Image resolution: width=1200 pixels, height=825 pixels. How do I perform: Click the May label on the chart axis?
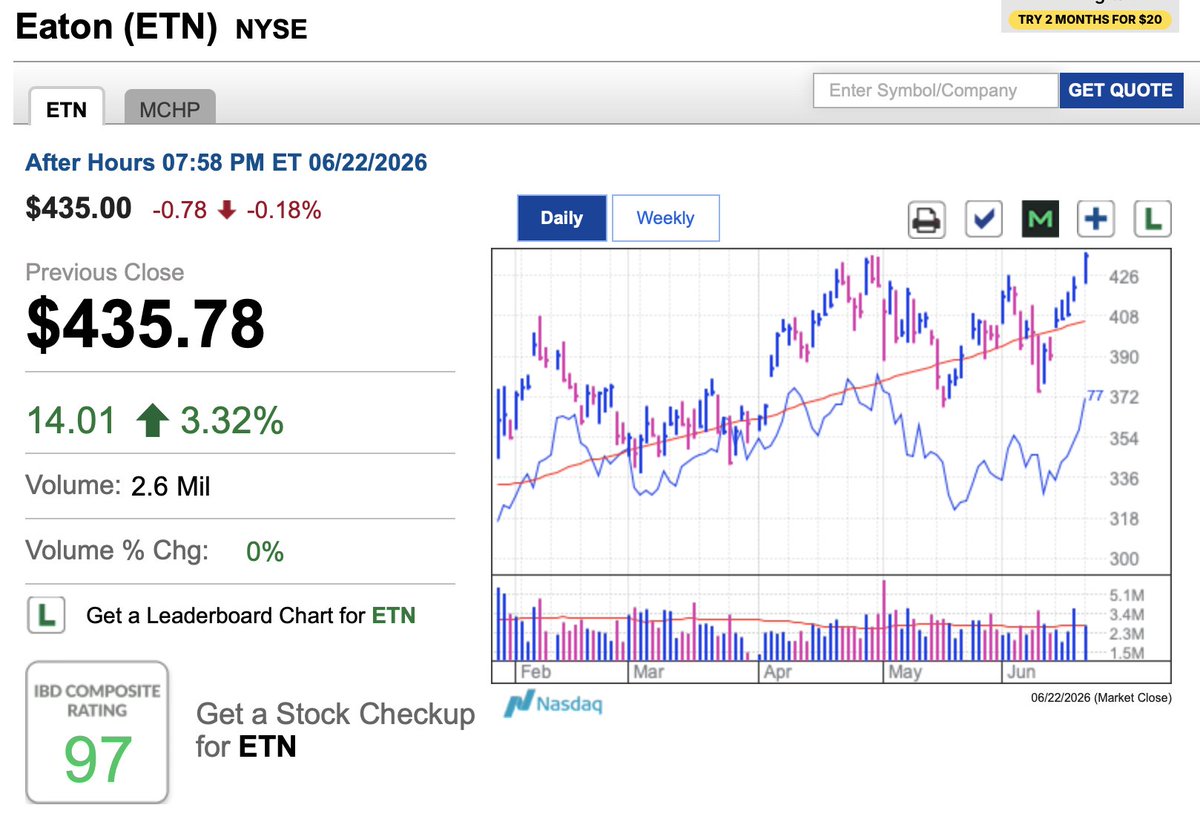pyautogui.click(x=905, y=672)
